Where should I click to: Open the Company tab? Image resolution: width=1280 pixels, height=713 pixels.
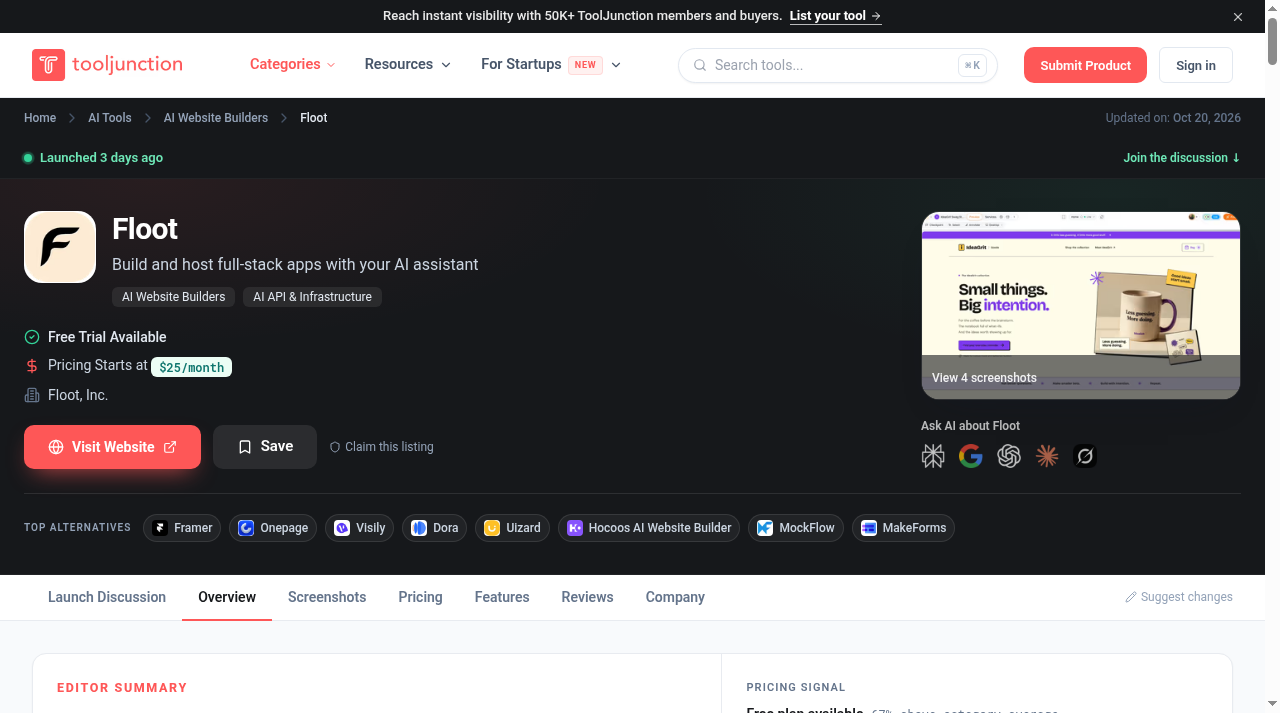[x=675, y=597]
